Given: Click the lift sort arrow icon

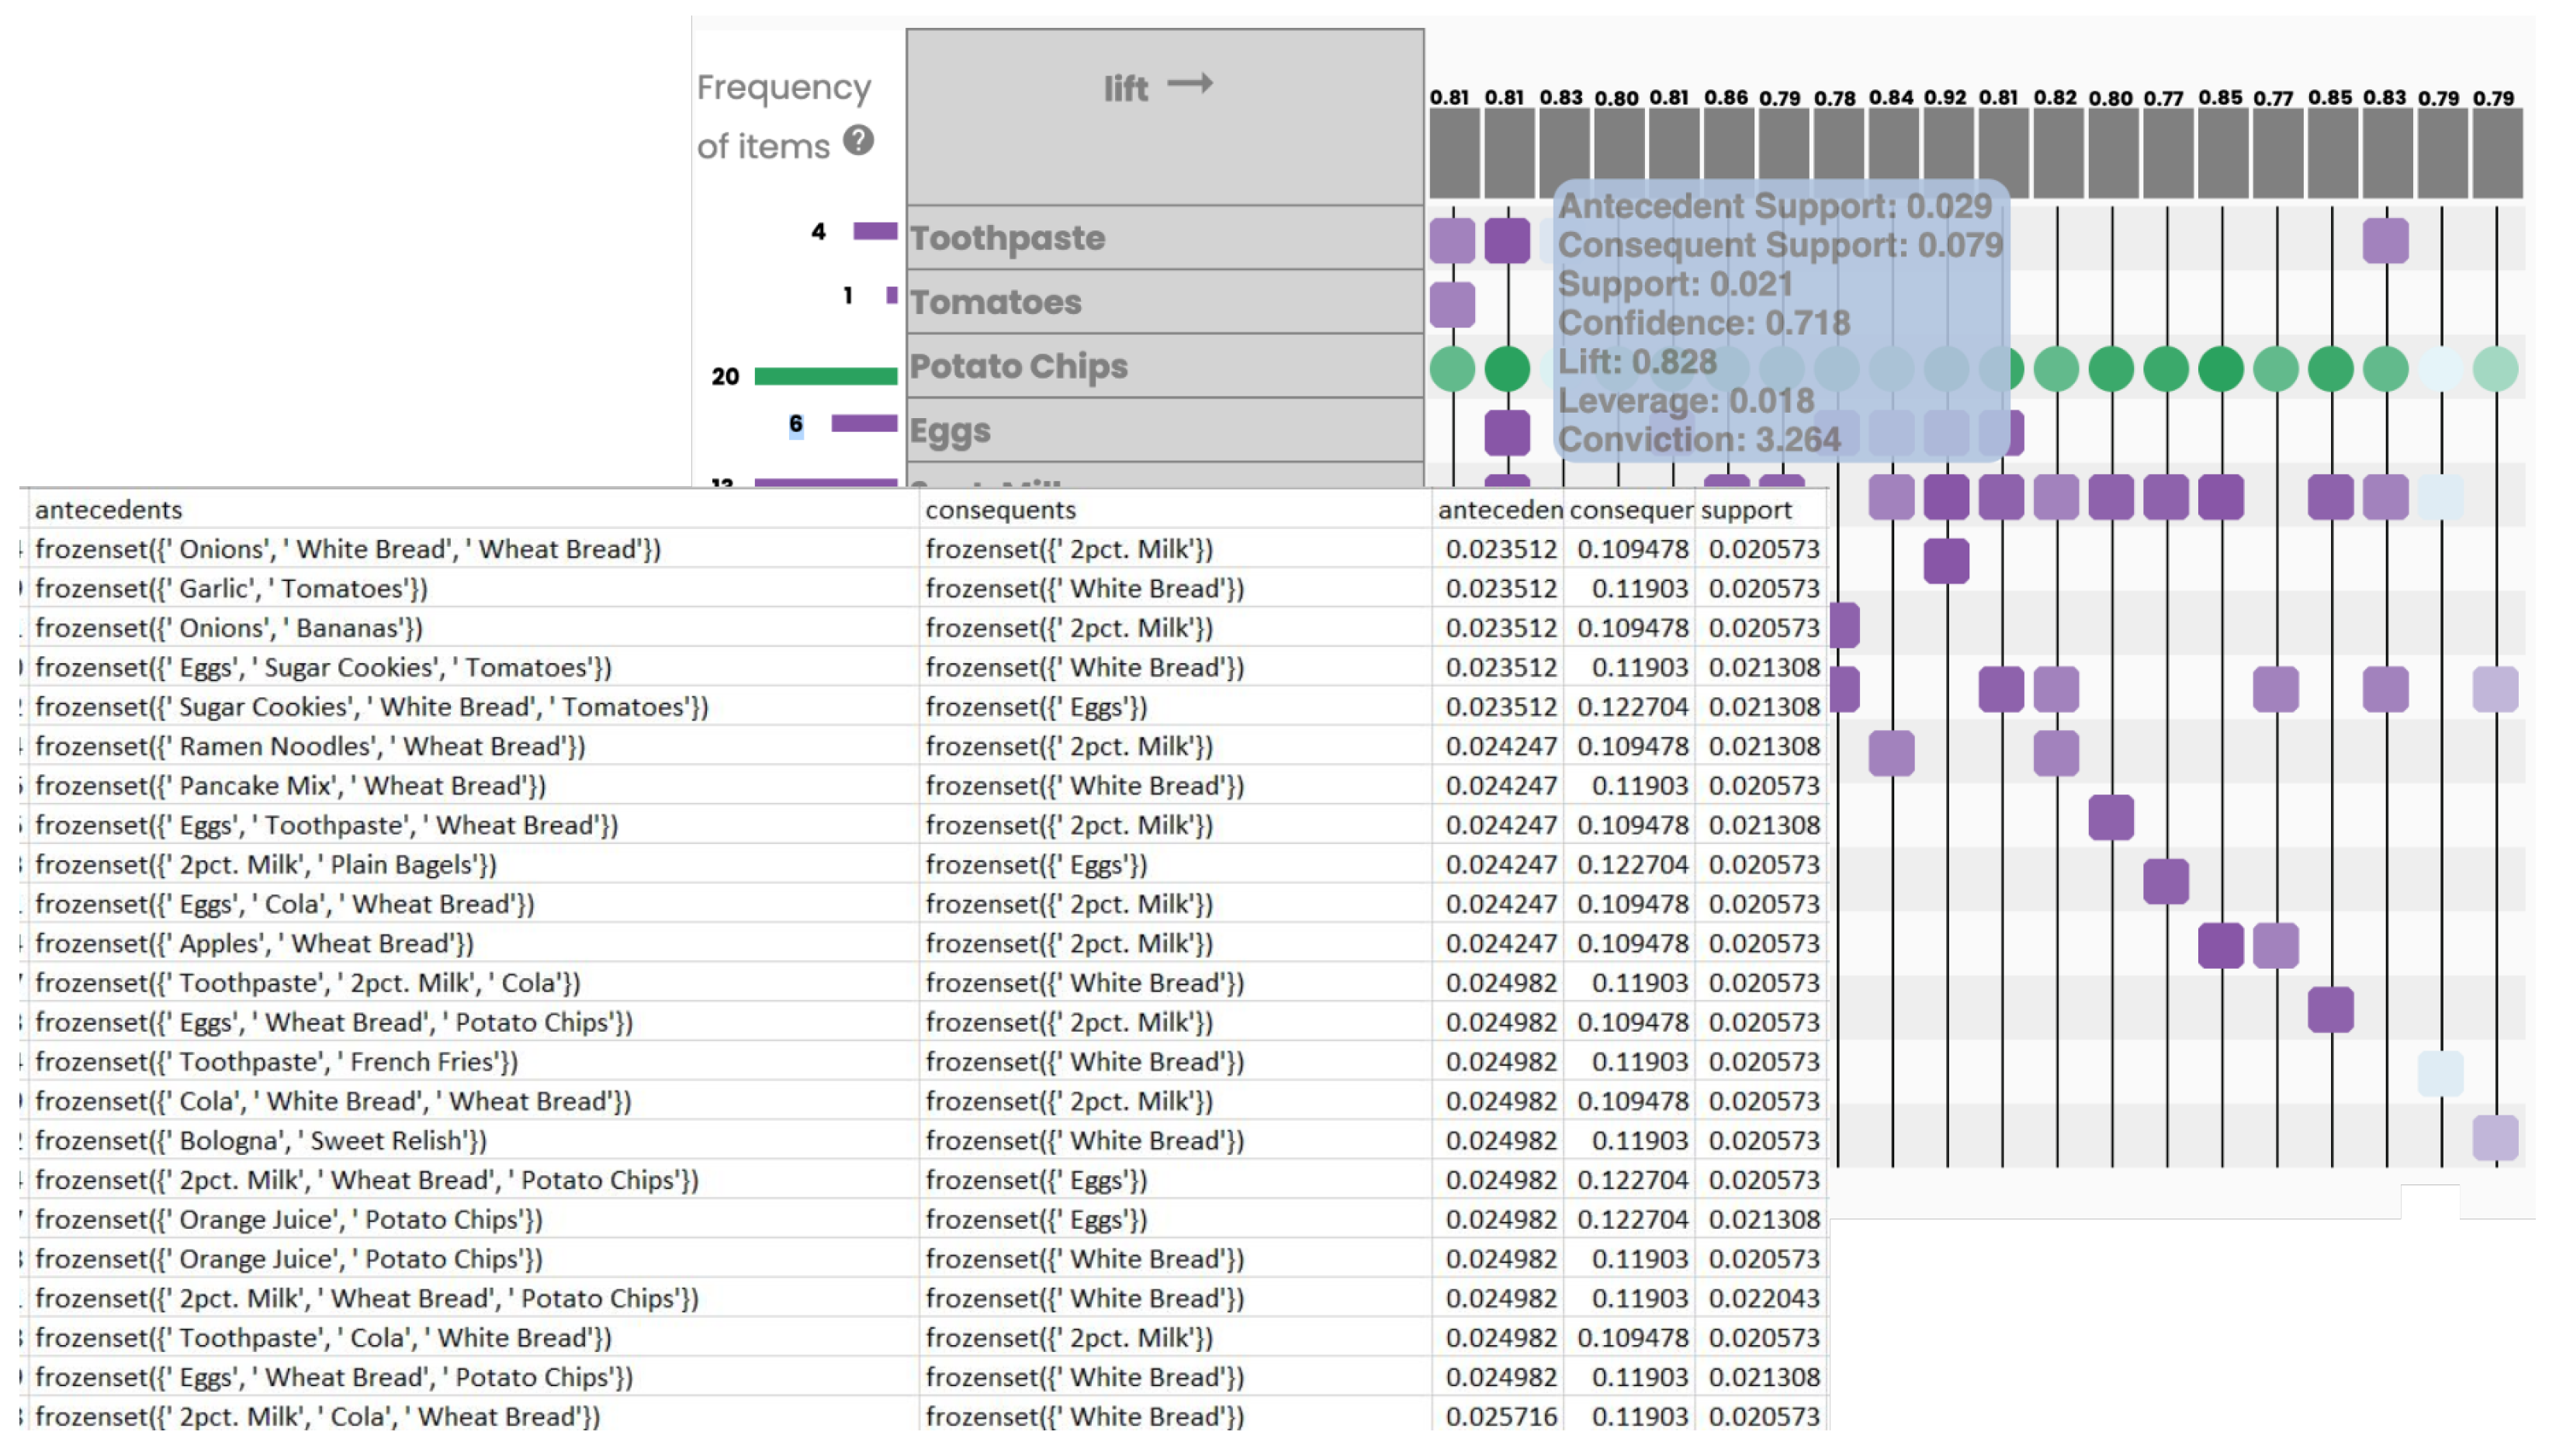Looking at the screenshot, I should [x=1190, y=83].
